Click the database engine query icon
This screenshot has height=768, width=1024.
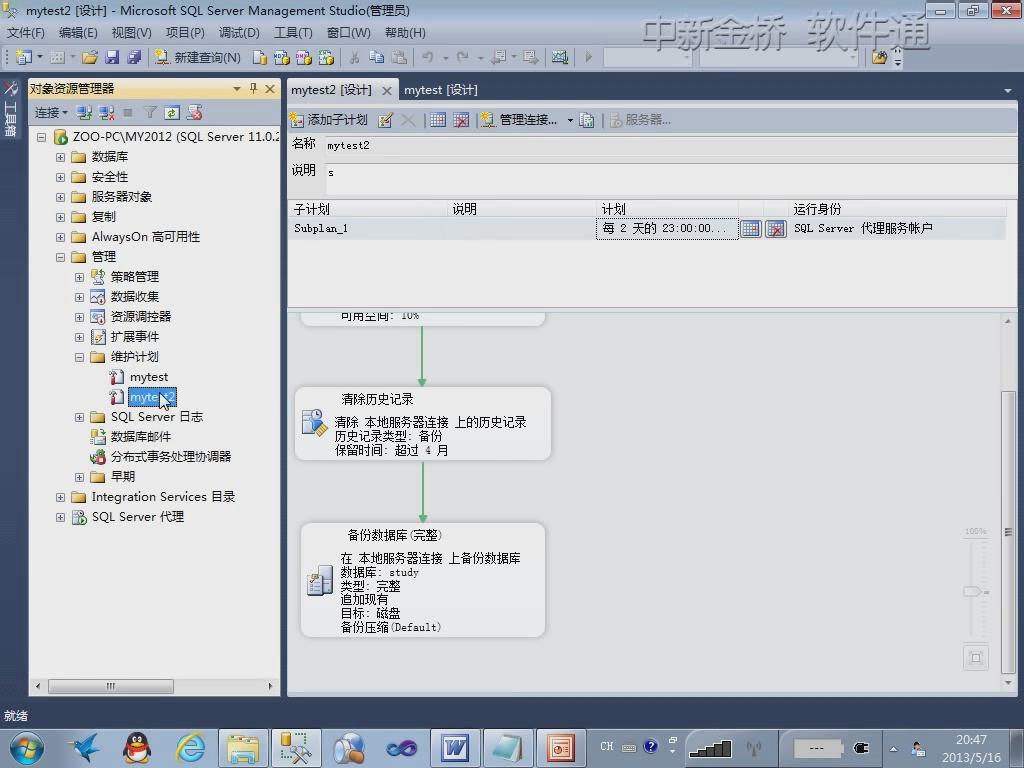259,57
